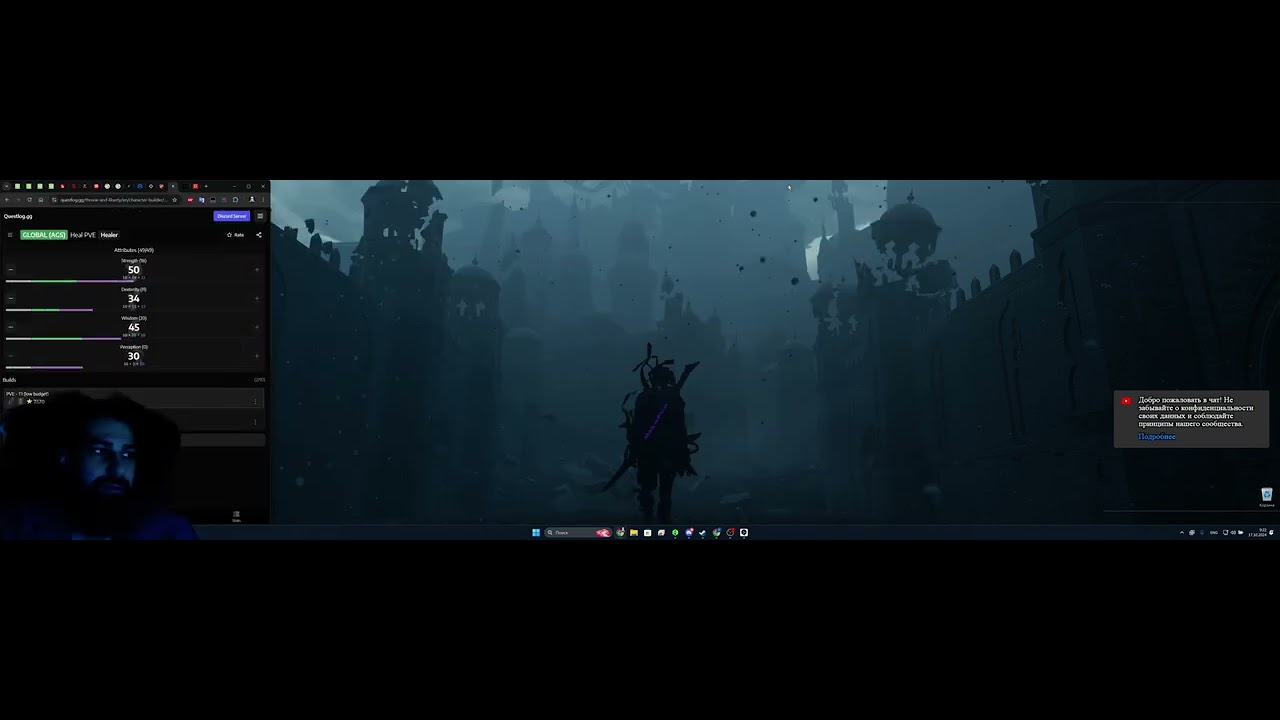Click the Healer role tag
The height and width of the screenshot is (720, 1280).
(x=109, y=235)
